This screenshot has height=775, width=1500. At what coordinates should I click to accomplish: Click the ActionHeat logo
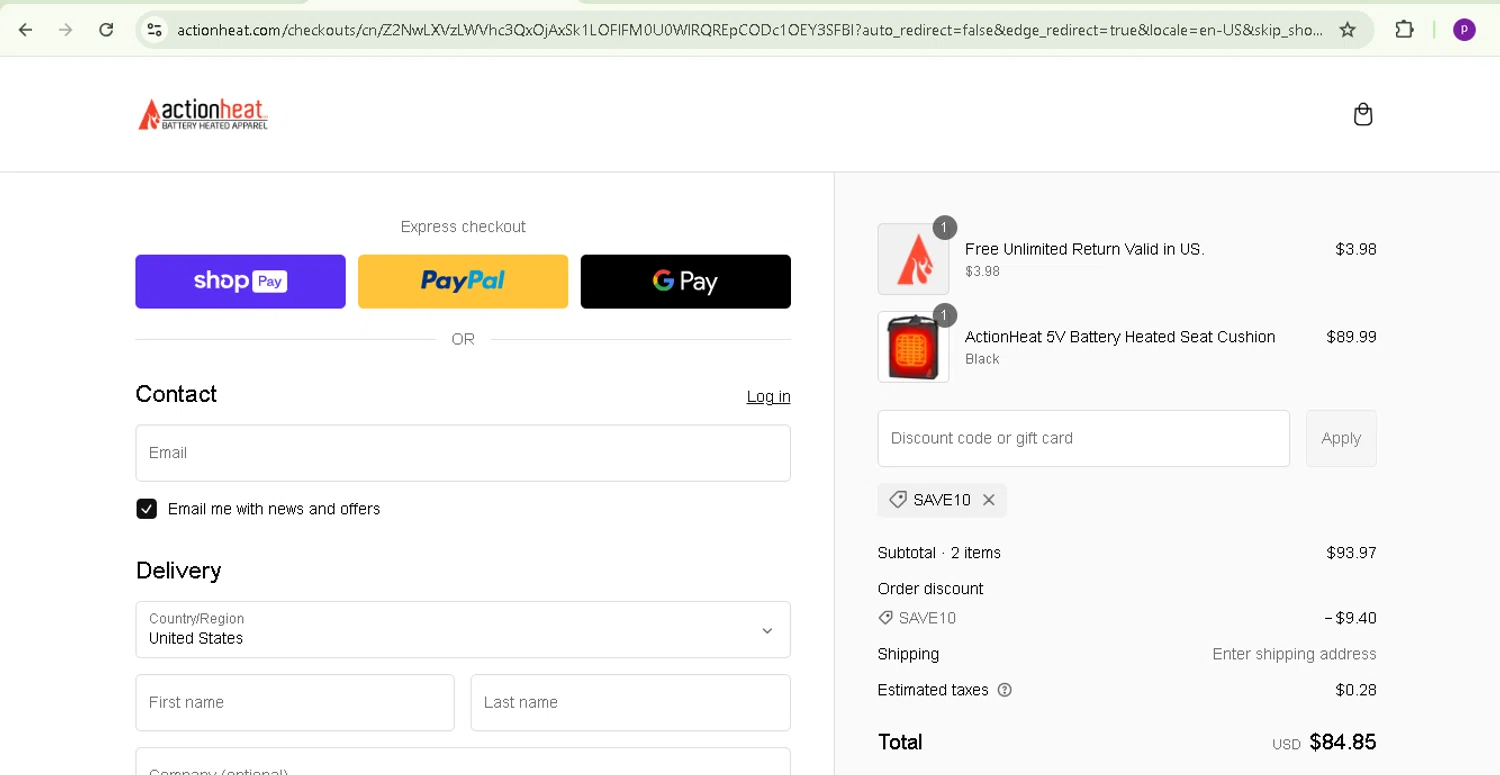(x=203, y=114)
